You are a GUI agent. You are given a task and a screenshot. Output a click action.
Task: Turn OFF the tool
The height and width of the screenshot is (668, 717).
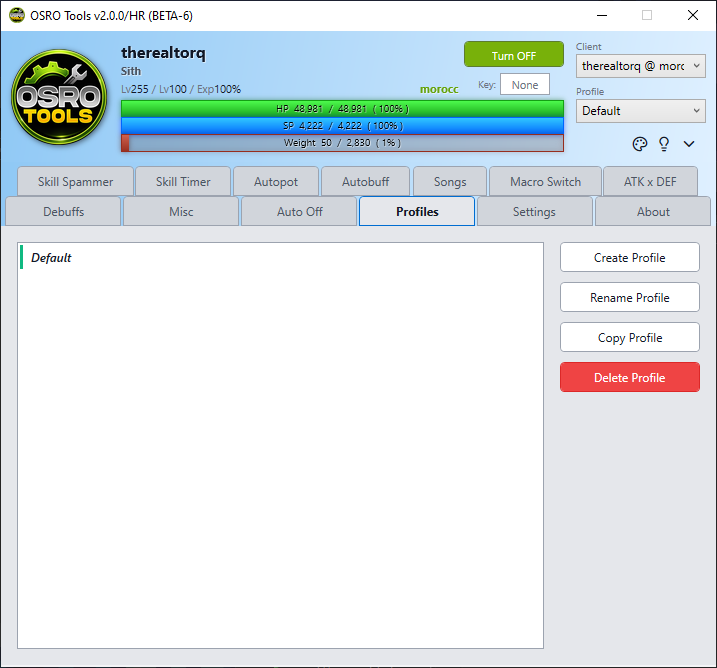click(x=514, y=54)
